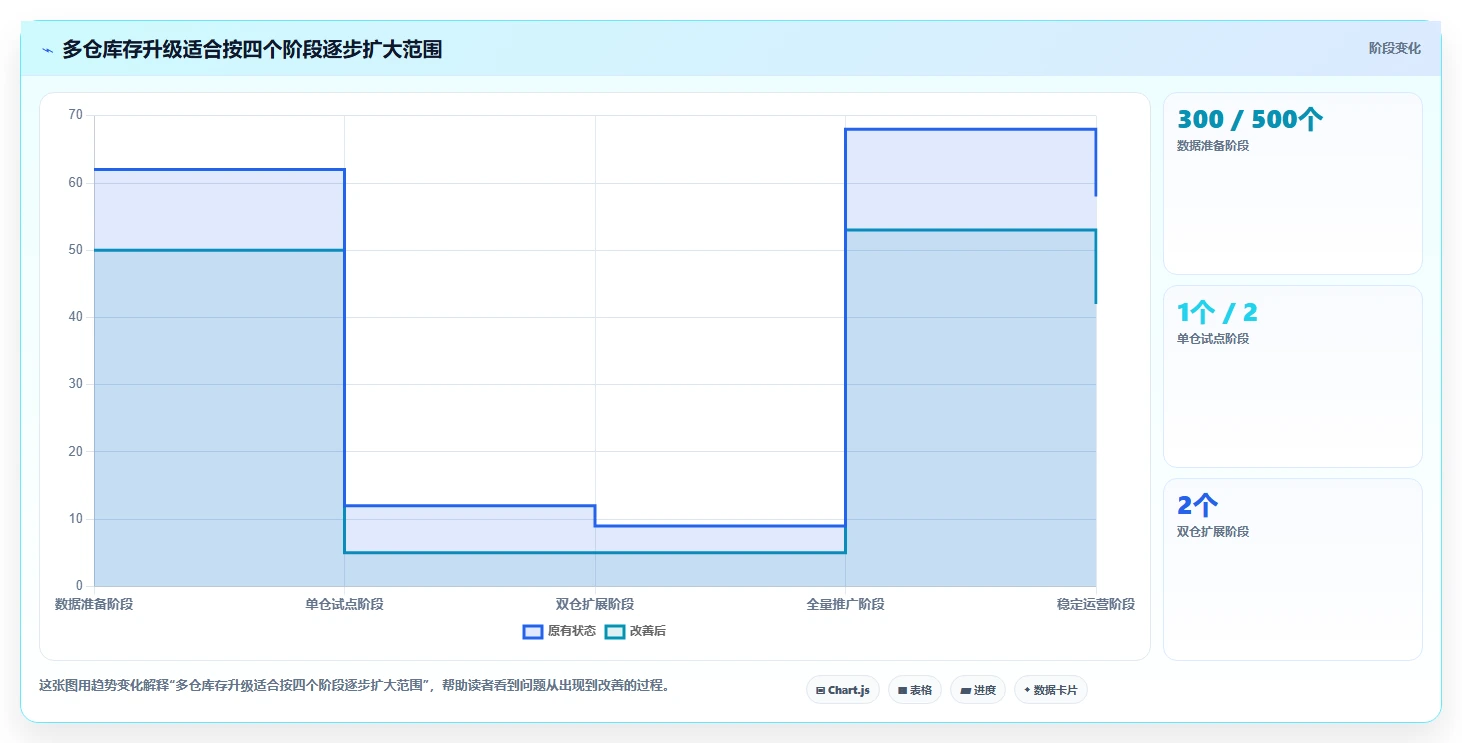The image size is (1462, 743).
Task: Click the 300 / 500个 card value
Action: click(1250, 120)
